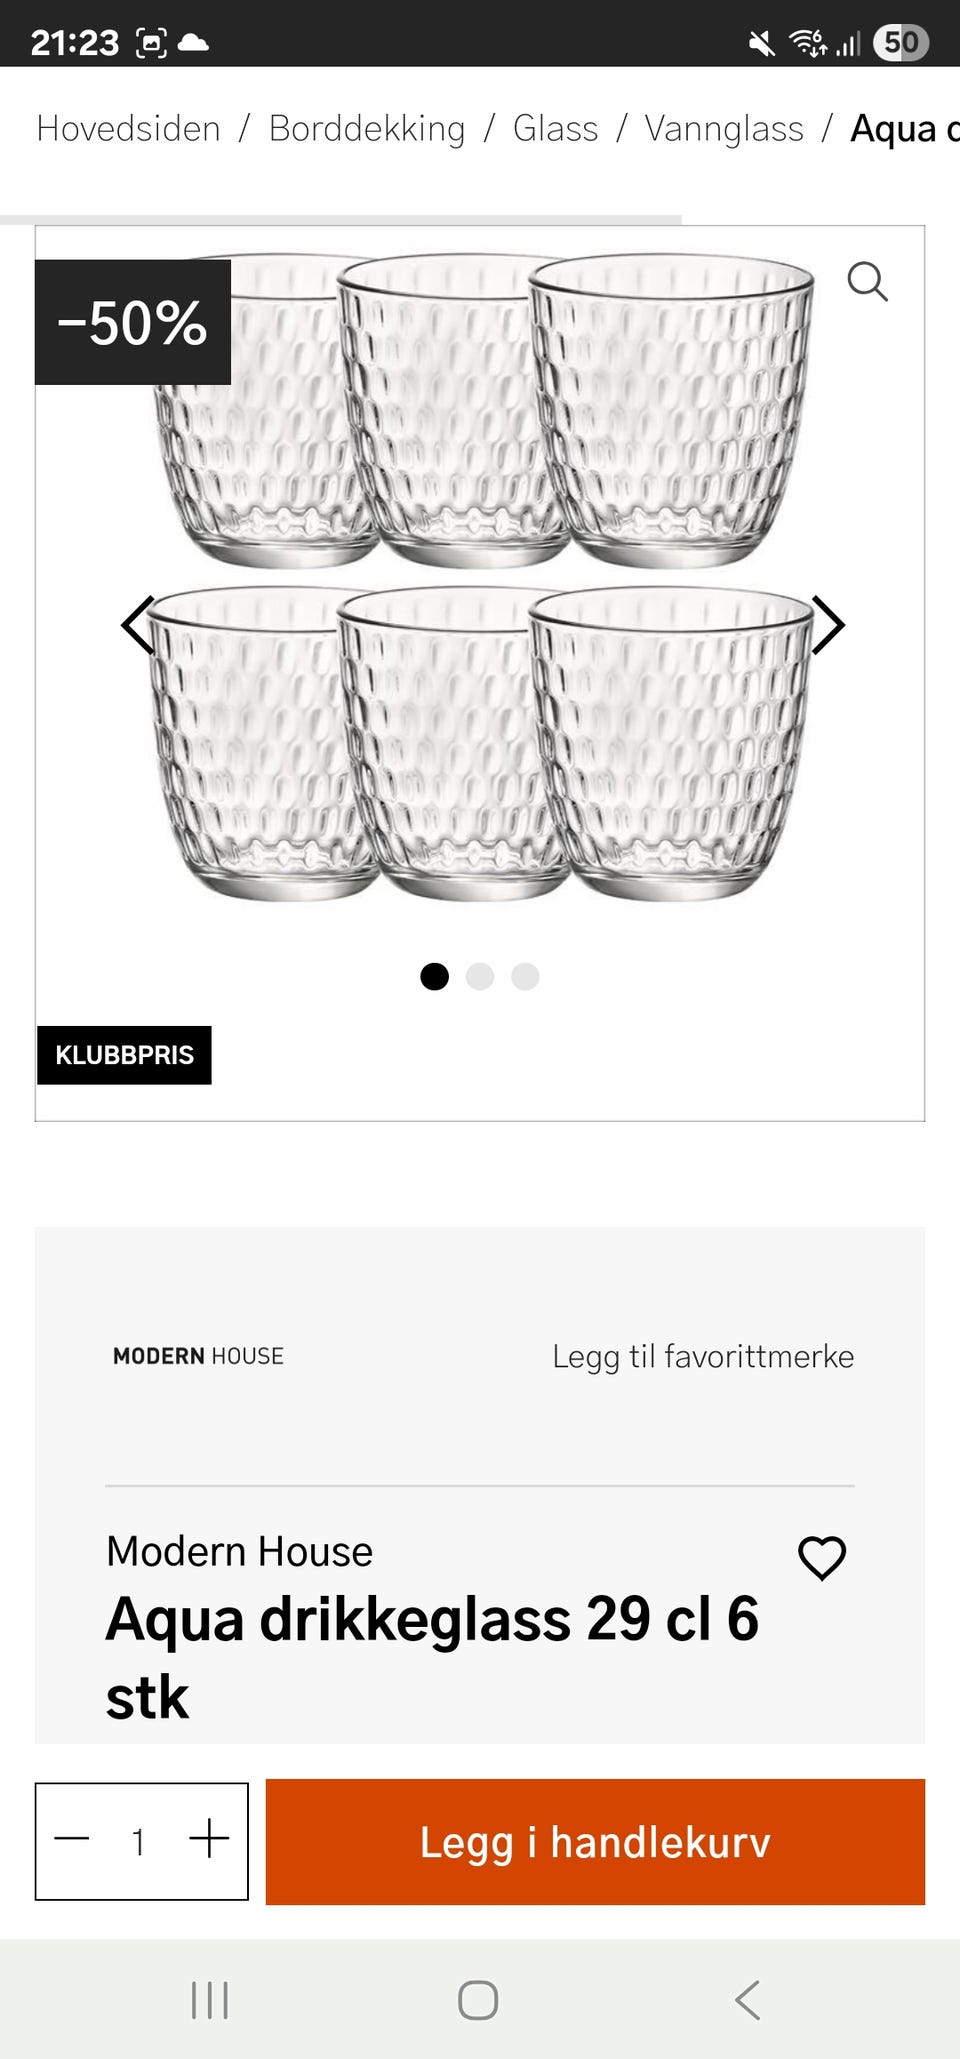
Task: Select the quantity input field
Action: (139, 1841)
